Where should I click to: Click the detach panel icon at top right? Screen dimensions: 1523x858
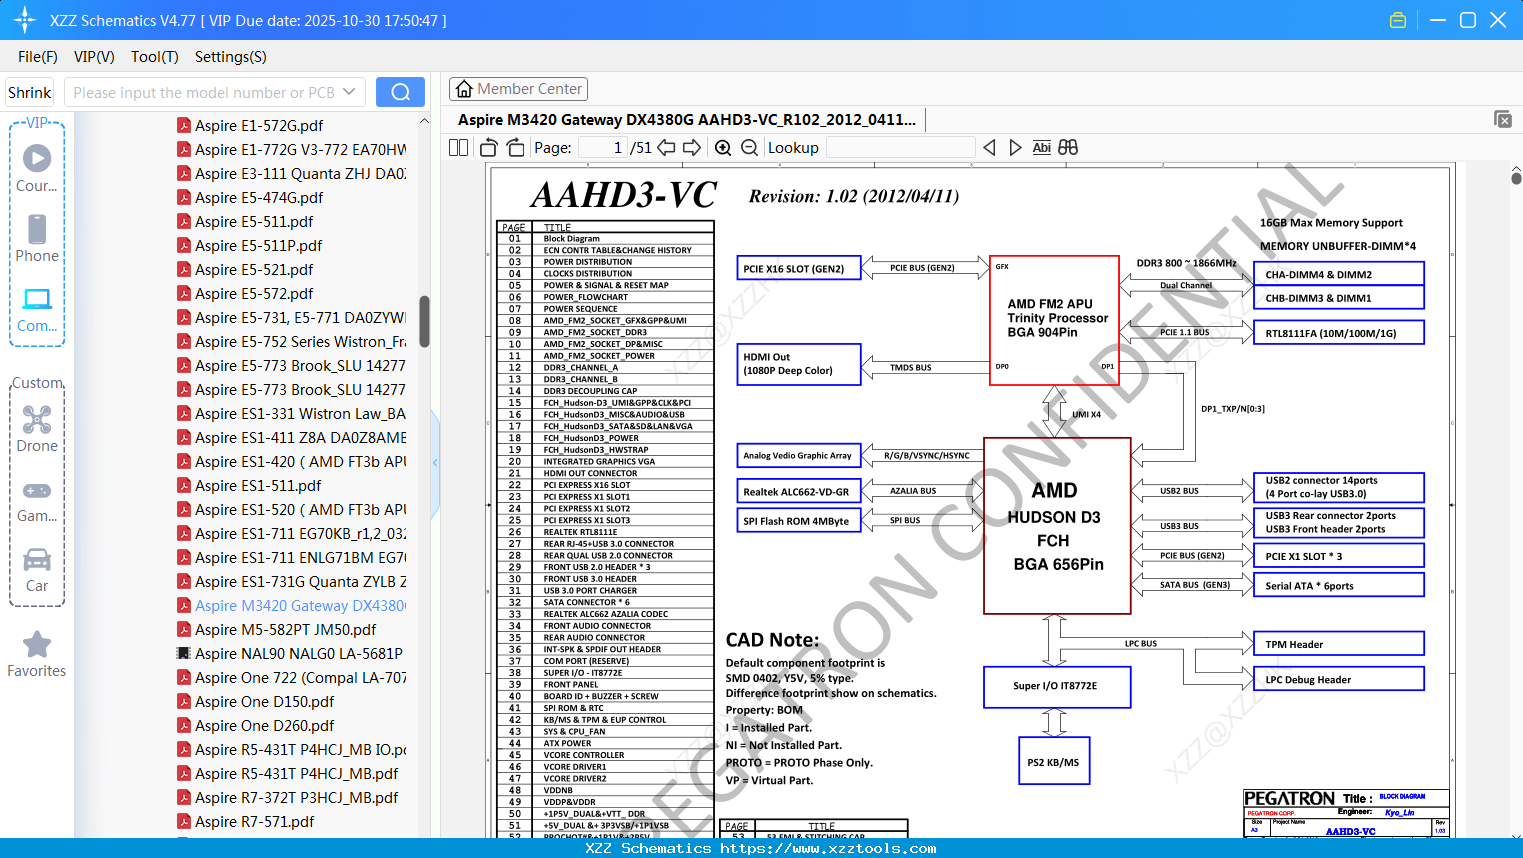pos(1503,119)
